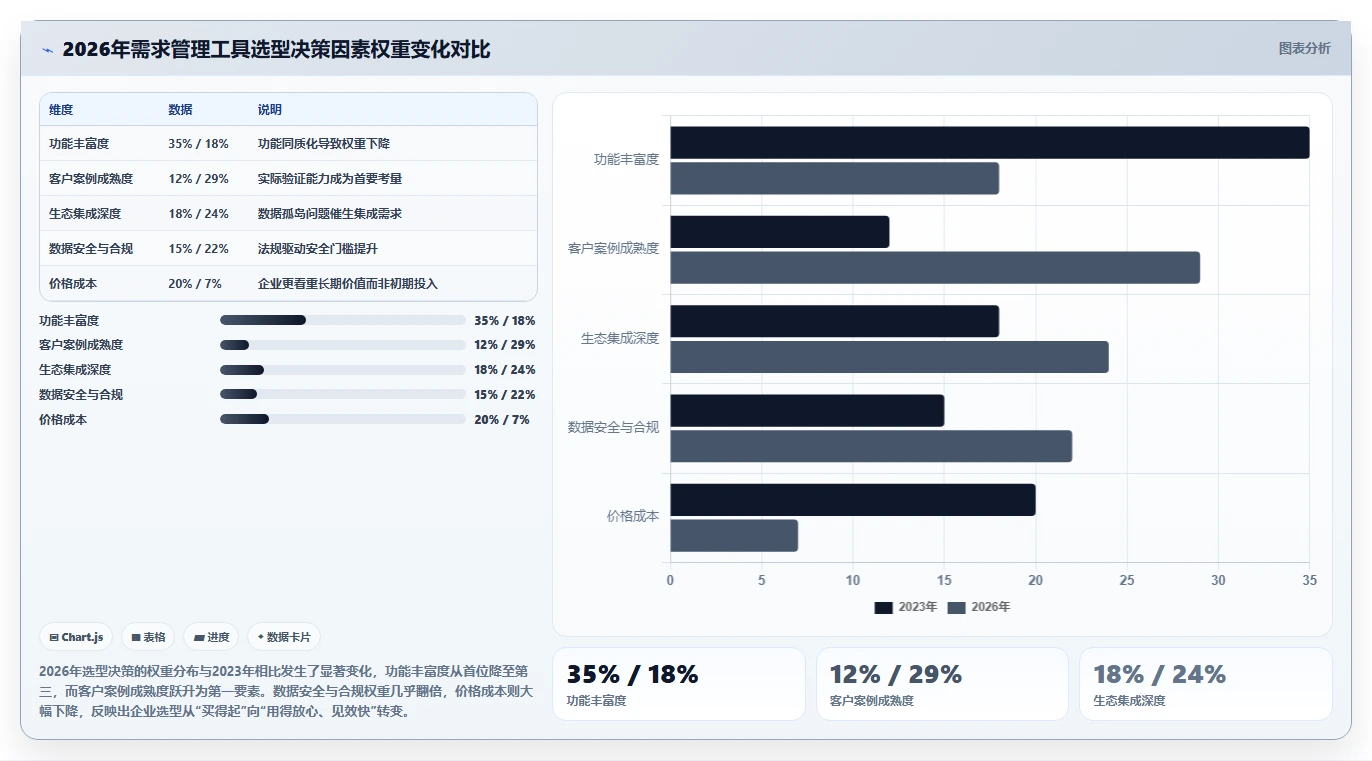Click the 功能丰富度 progress bar

point(343,320)
